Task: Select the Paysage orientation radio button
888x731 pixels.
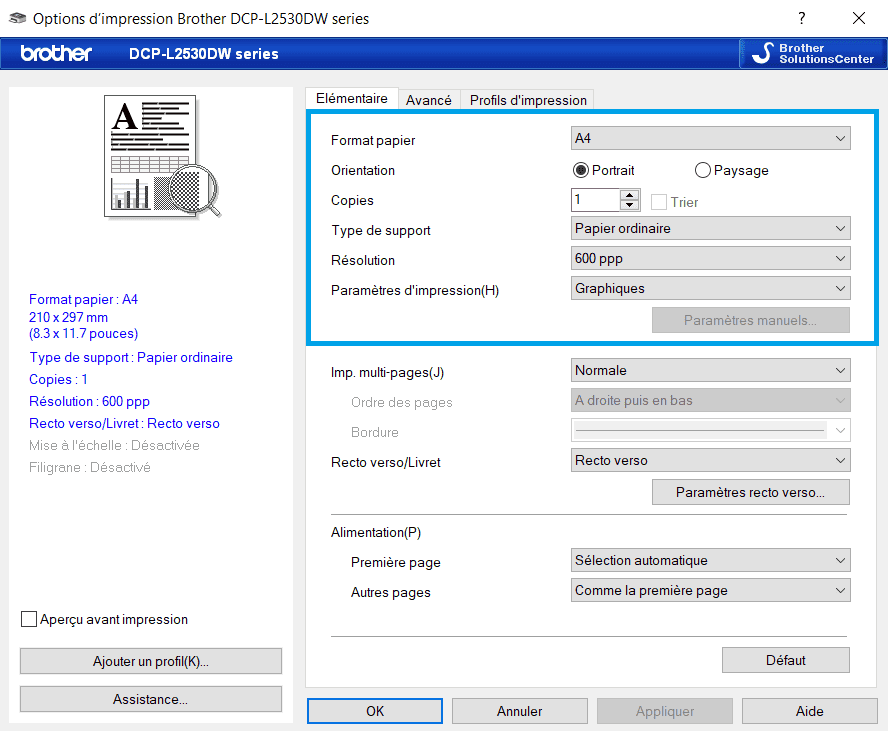Action: tap(702, 170)
